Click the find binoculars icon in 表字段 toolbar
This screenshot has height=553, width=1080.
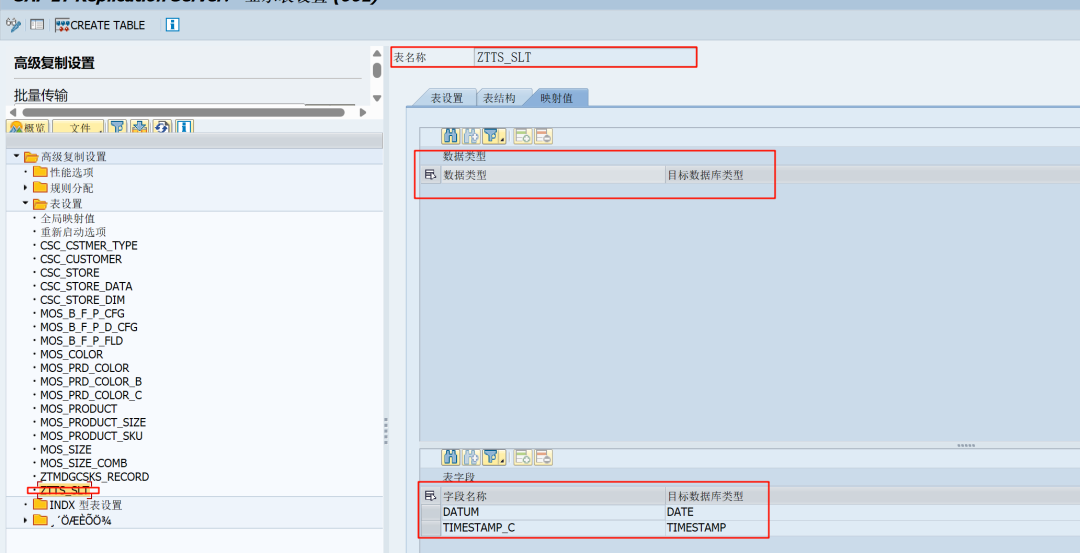450,457
